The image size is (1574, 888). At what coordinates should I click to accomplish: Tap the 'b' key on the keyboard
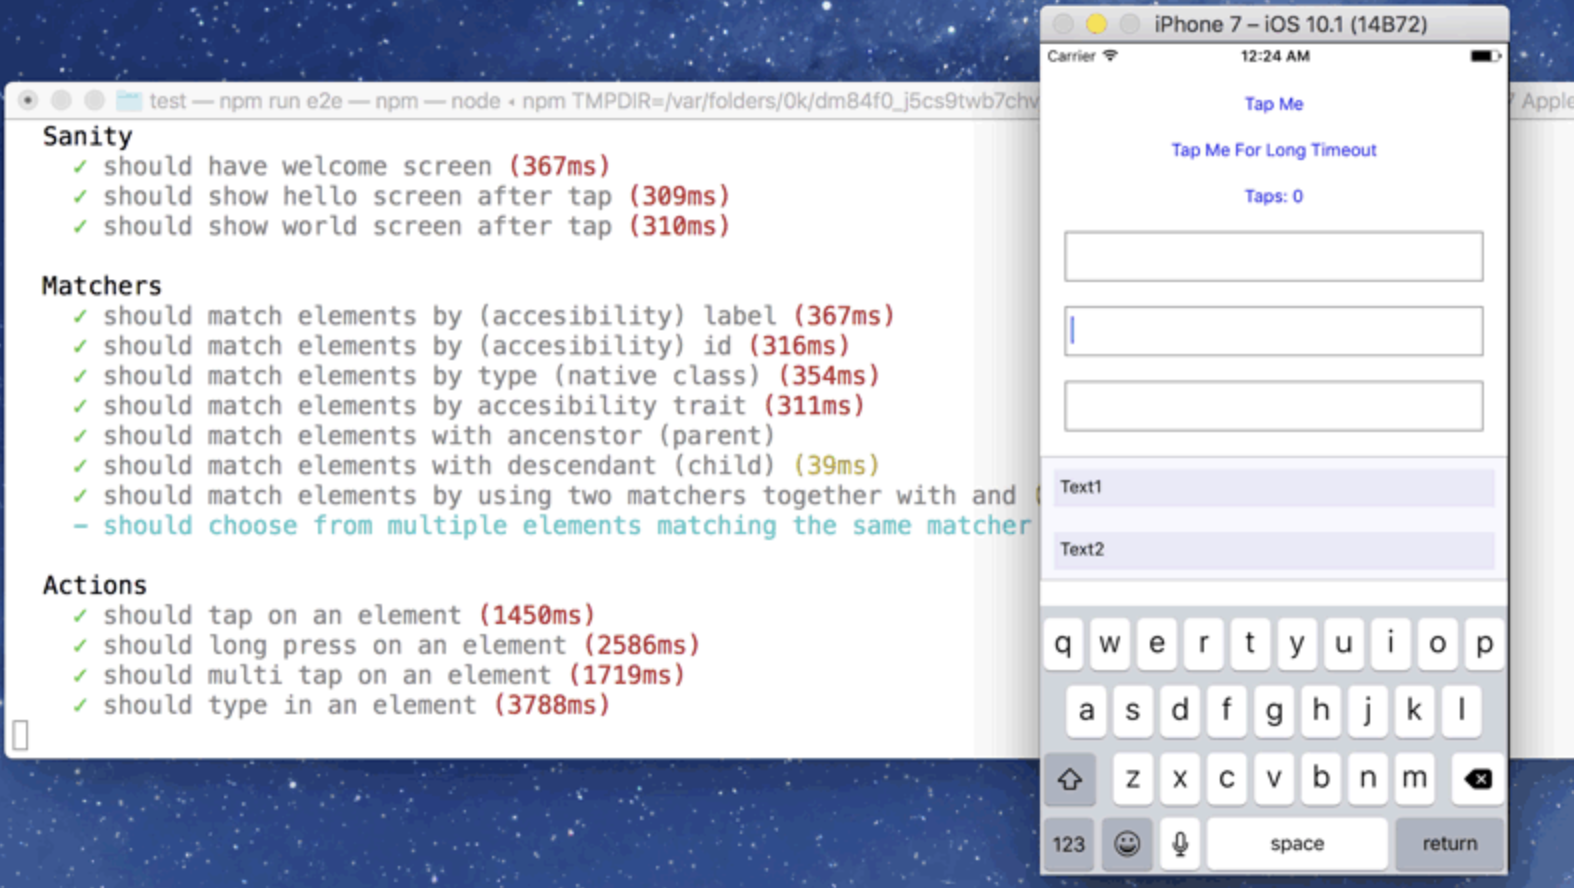pyautogui.click(x=1321, y=778)
